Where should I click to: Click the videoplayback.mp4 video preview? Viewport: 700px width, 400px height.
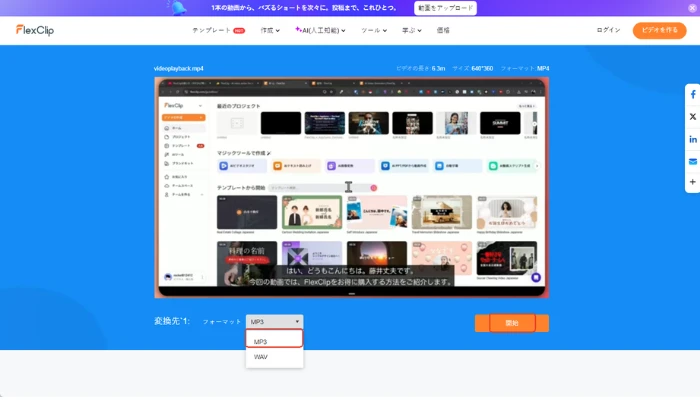(352, 188)
